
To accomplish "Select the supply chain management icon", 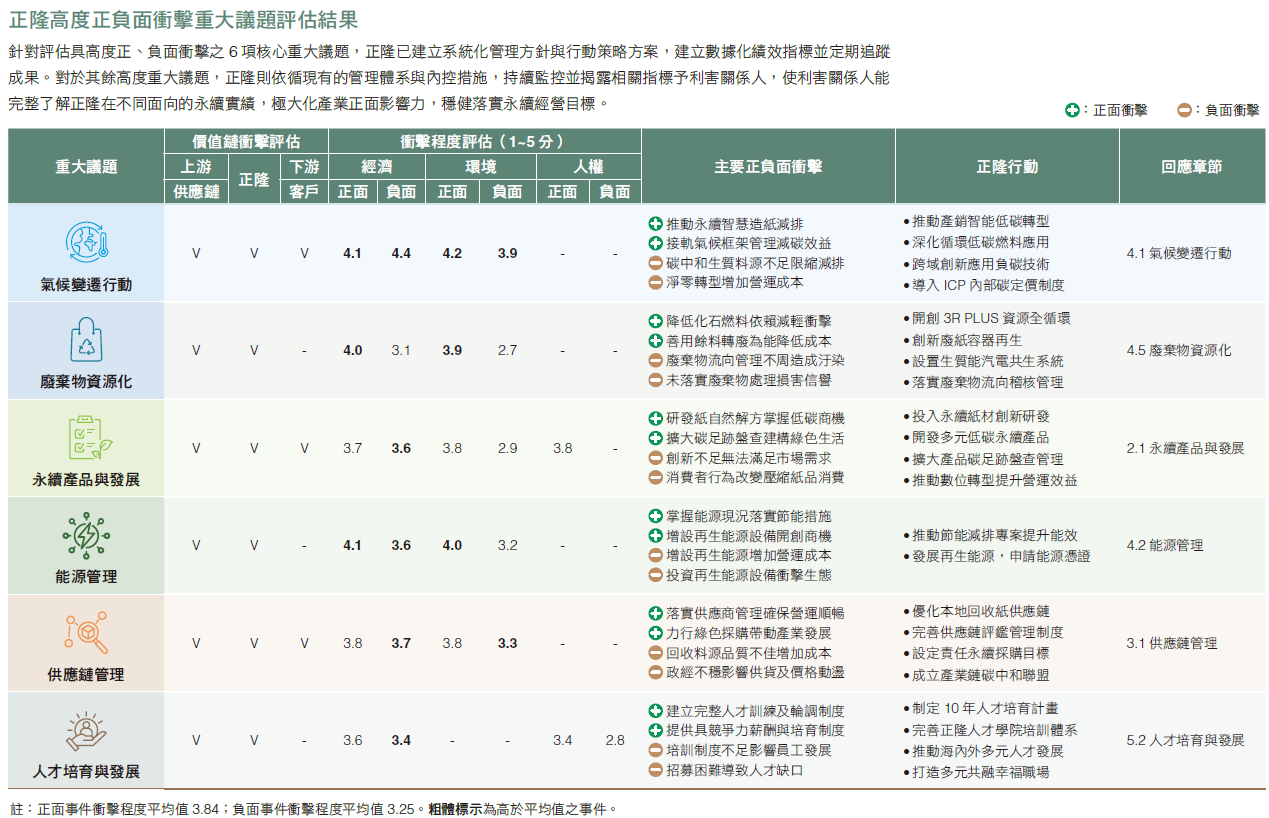I will click(86, 632).
